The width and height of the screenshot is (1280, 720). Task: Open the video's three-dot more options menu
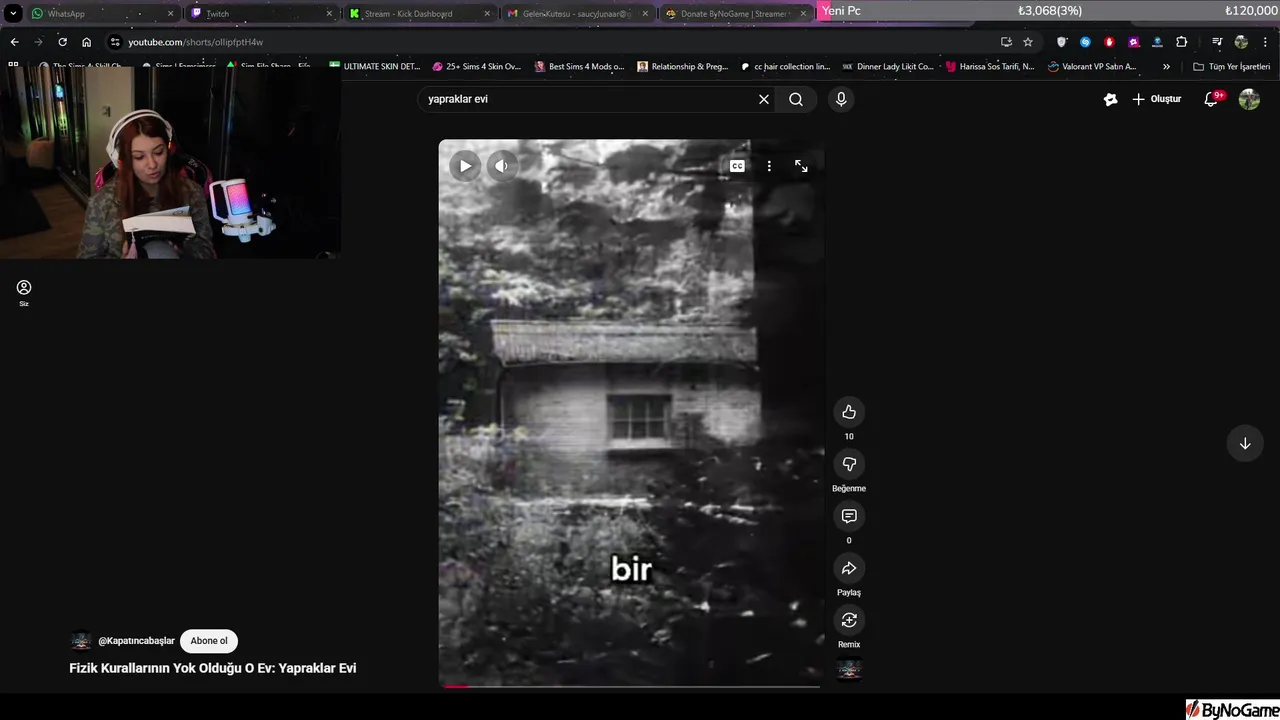pos(769,166)
